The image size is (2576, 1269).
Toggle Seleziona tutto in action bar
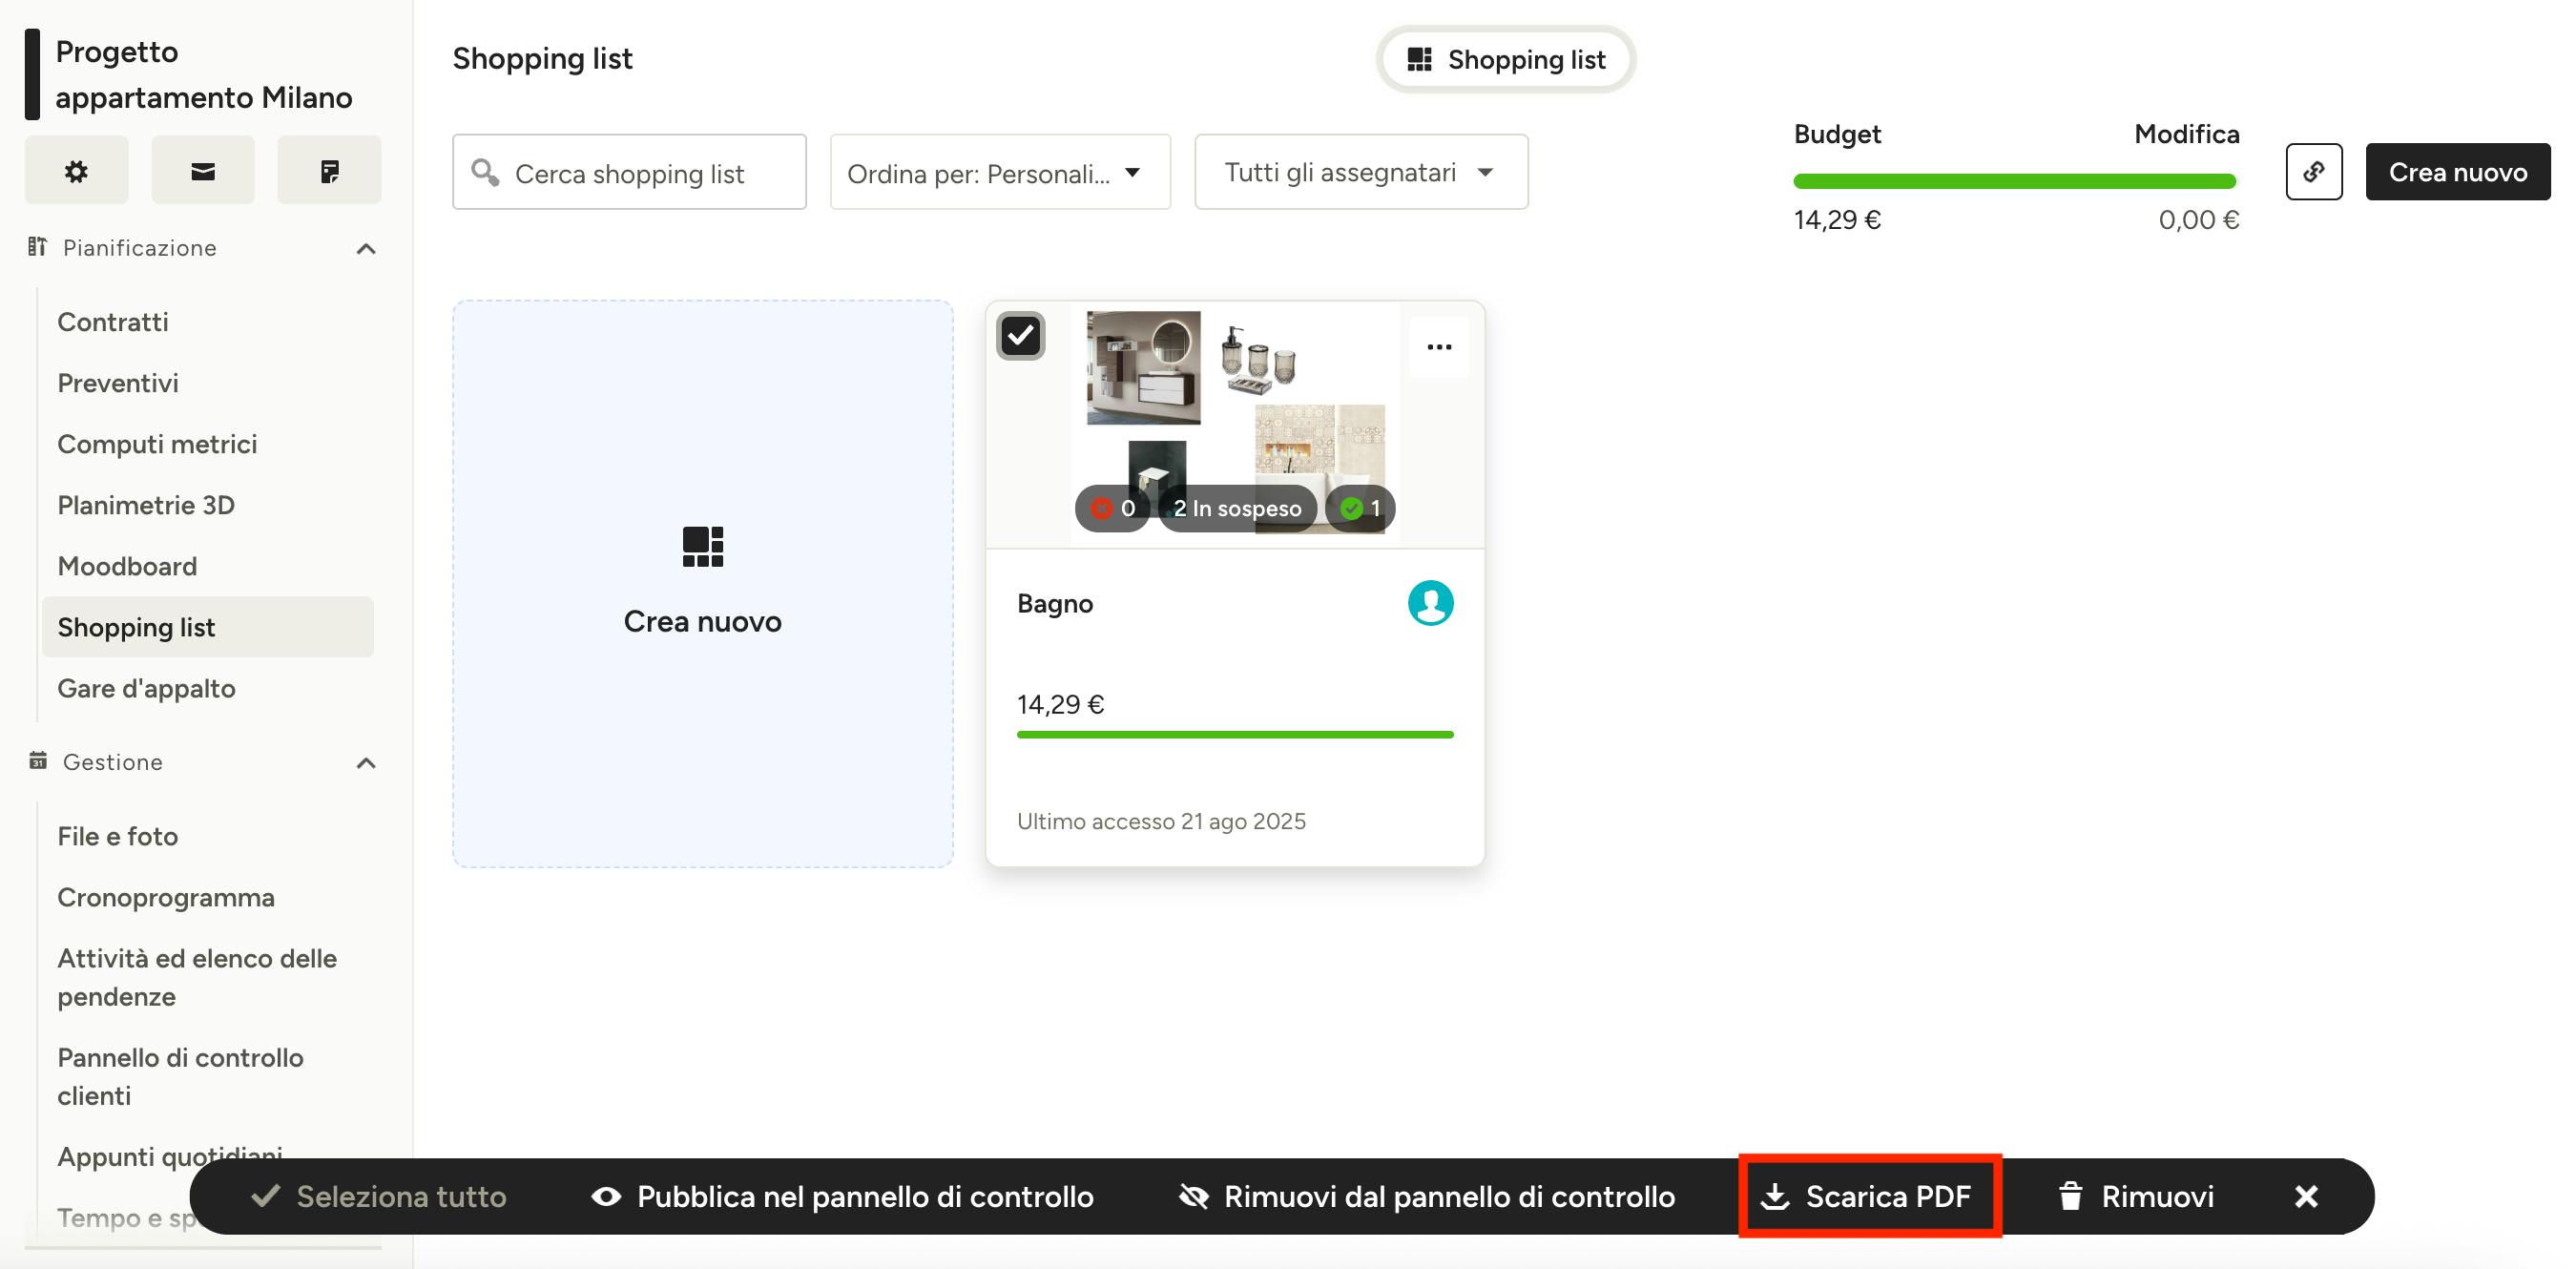[x=379, y=1196]
